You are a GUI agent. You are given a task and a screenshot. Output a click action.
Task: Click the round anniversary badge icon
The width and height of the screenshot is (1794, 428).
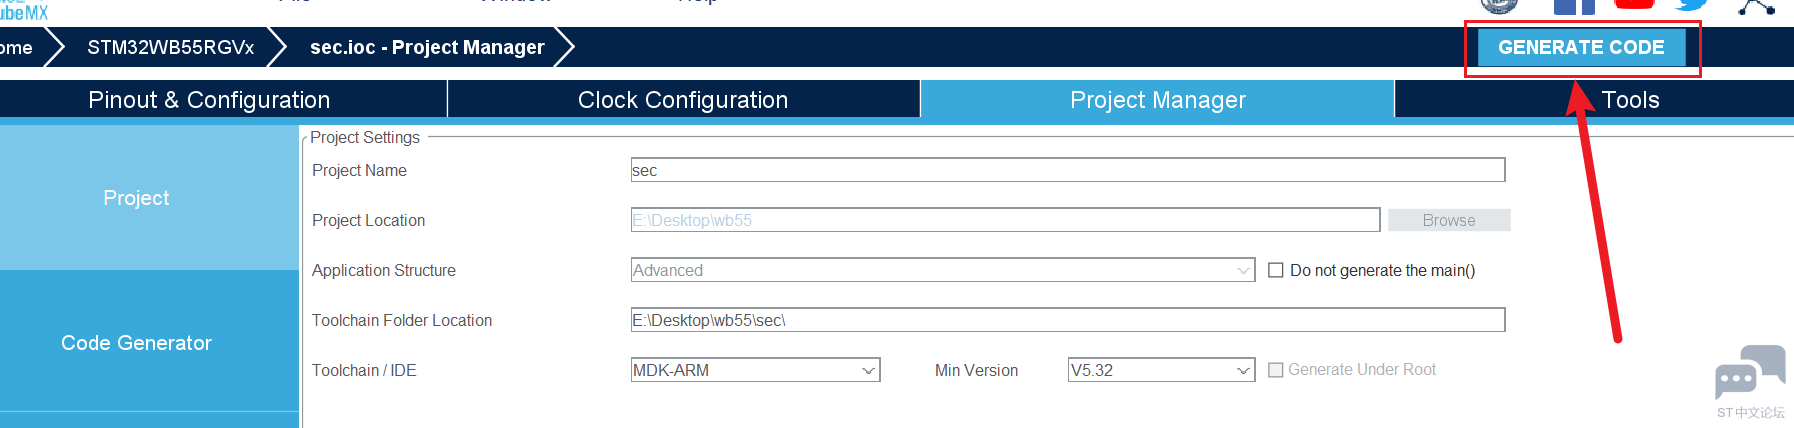click(1498, 6)
